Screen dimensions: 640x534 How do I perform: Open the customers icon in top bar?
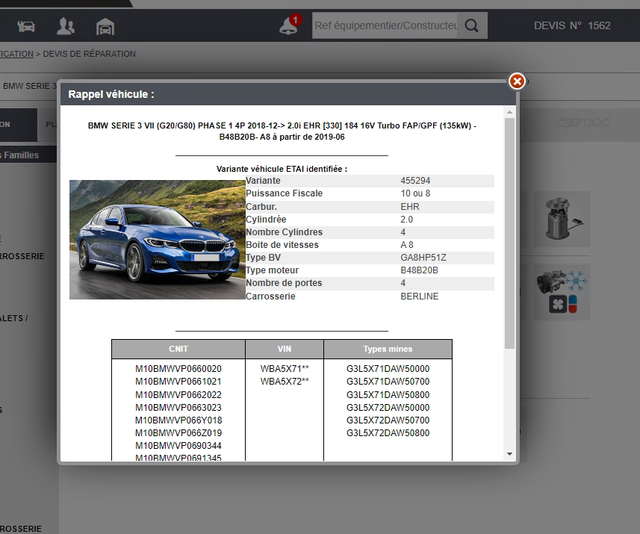(65, 26)
